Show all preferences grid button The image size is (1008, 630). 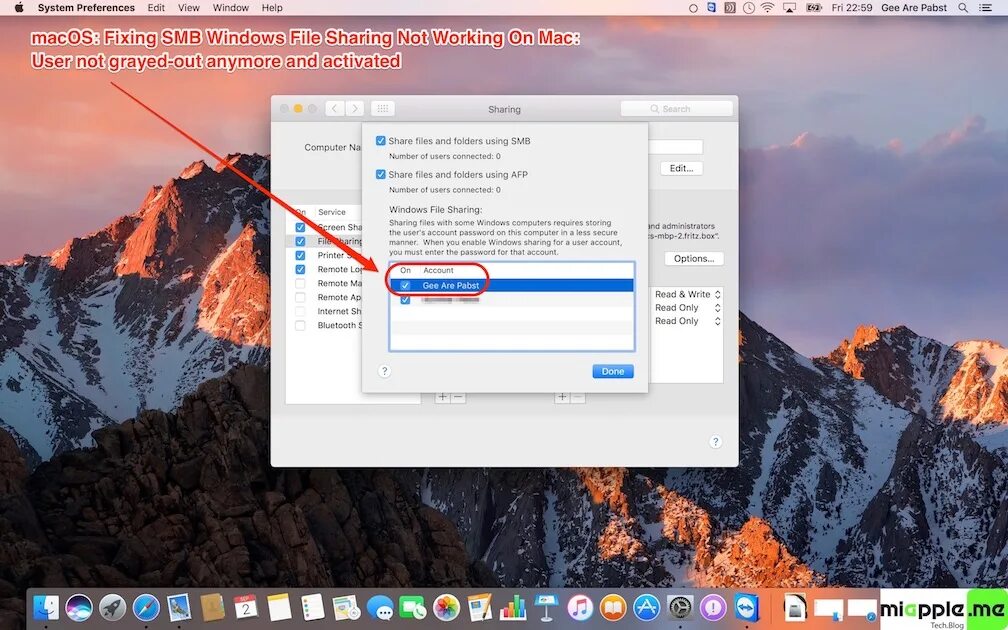[x=382, y=109]
